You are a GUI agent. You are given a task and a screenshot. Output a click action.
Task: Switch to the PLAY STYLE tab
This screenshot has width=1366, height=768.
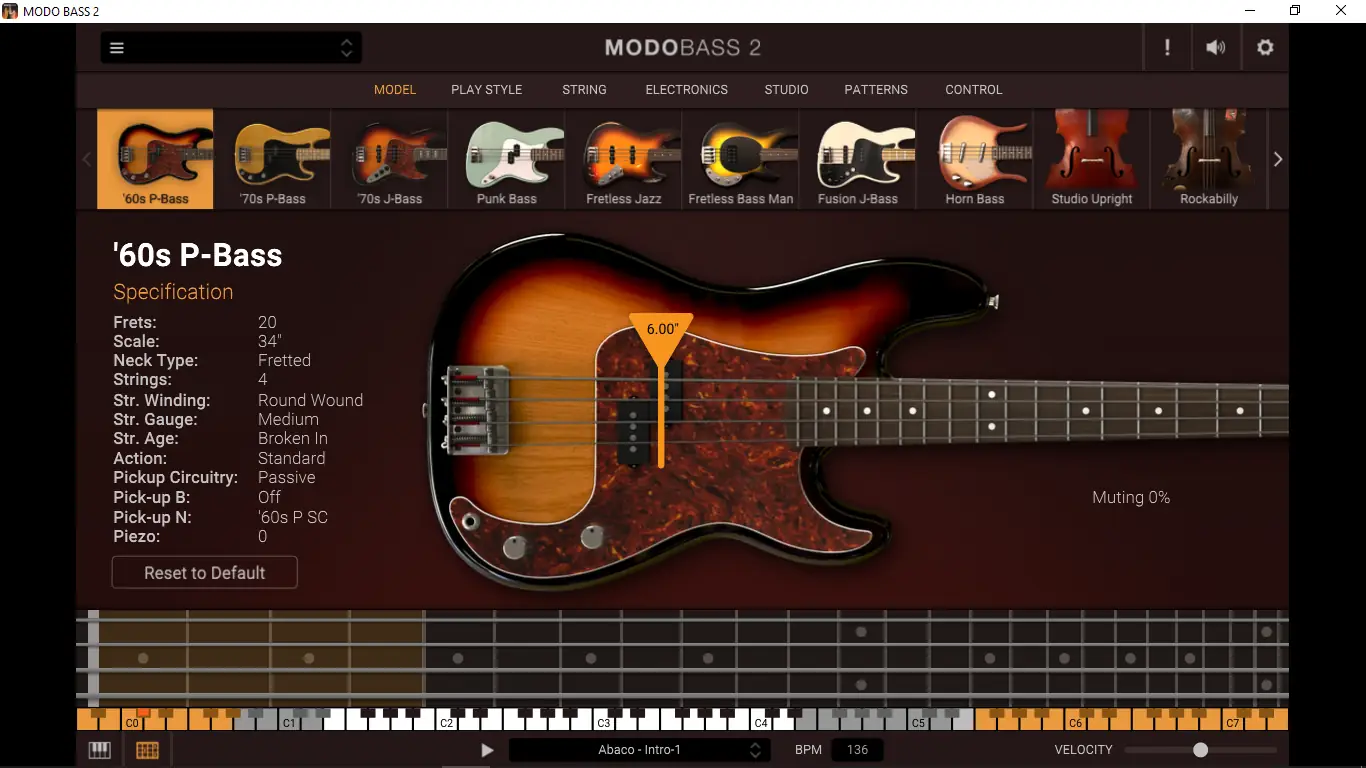tap(487, 90)
